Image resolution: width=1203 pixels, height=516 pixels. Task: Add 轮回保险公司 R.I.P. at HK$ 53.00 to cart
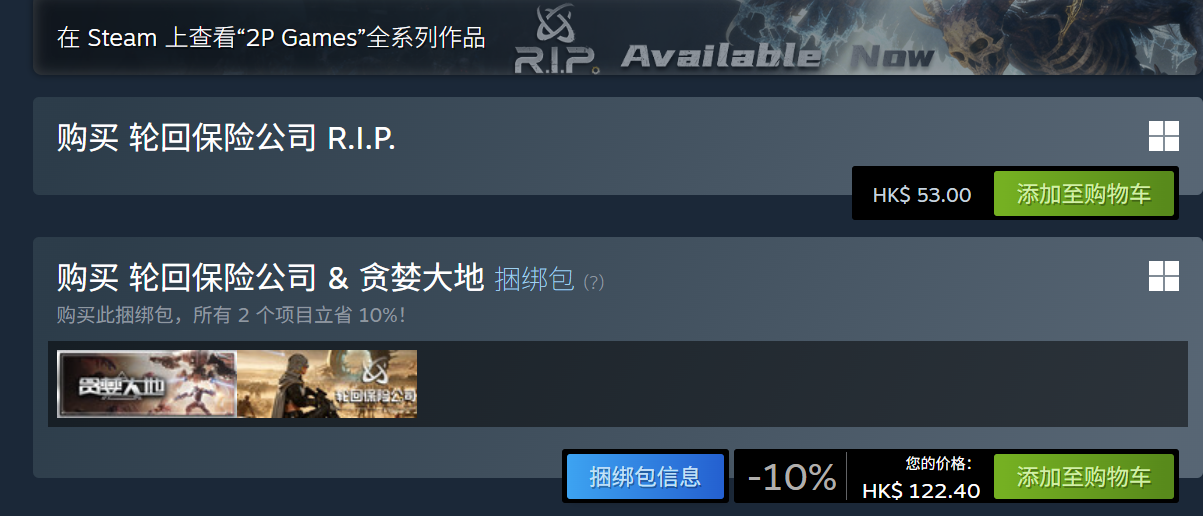(x=1083, y=194)
